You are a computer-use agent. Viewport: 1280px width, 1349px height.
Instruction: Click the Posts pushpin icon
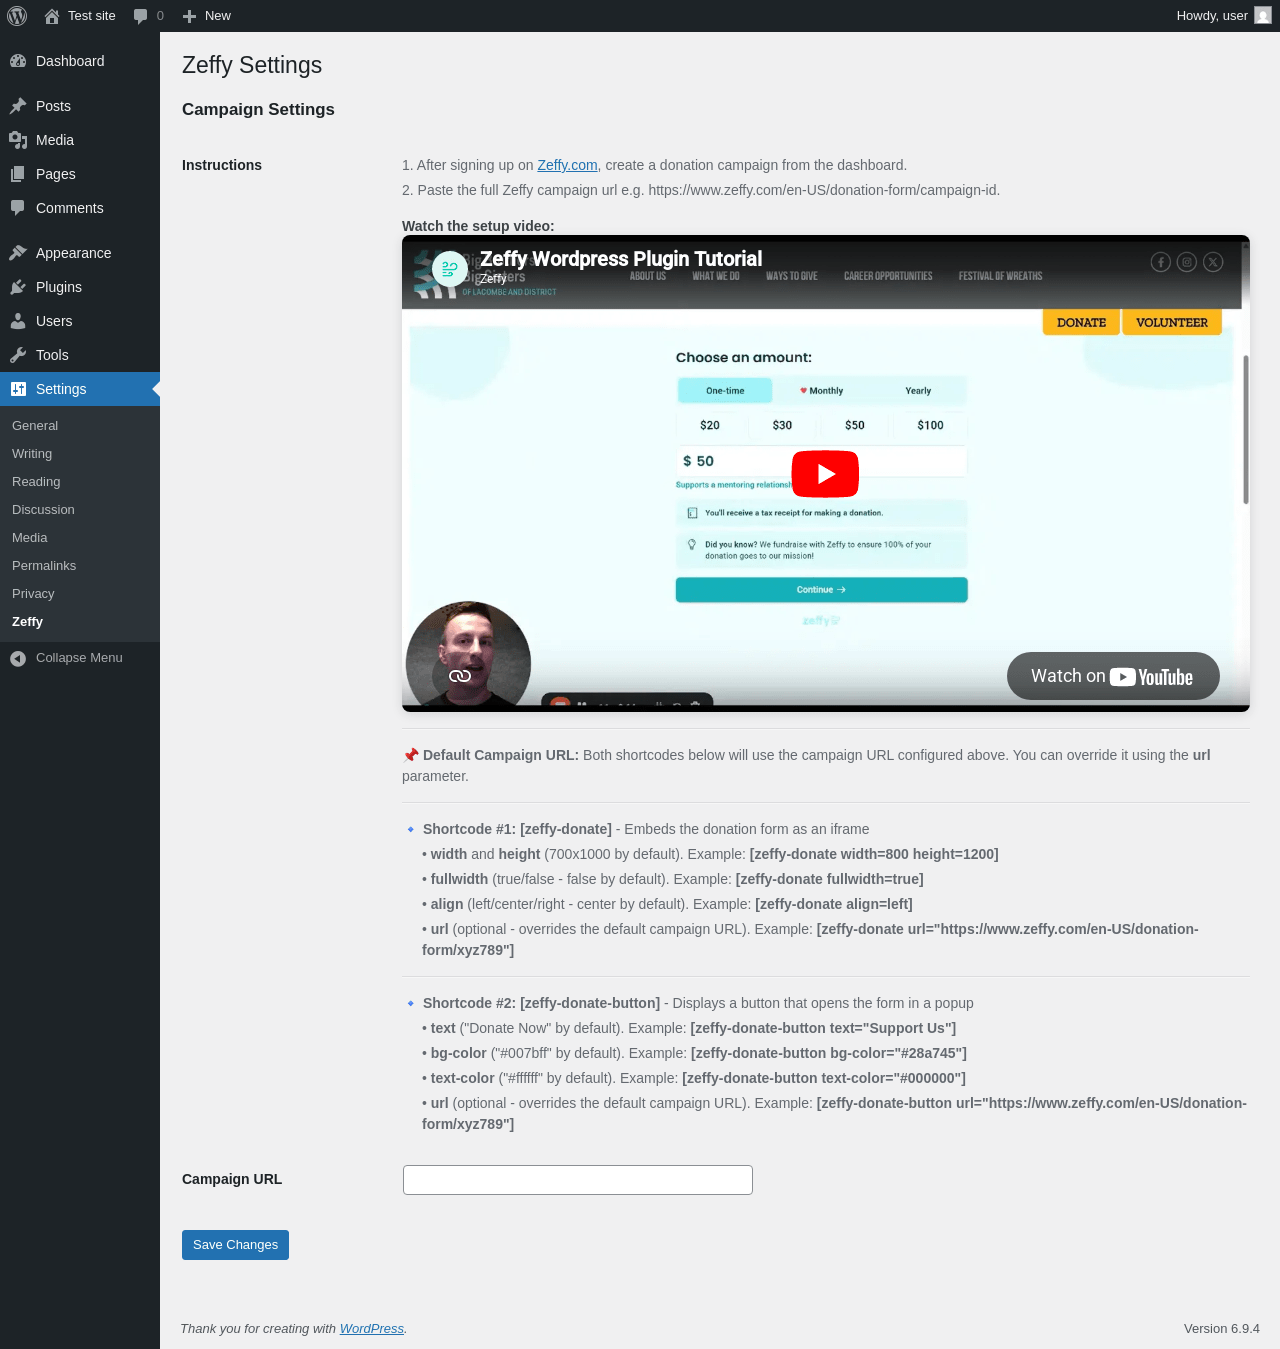coord(18,106)
